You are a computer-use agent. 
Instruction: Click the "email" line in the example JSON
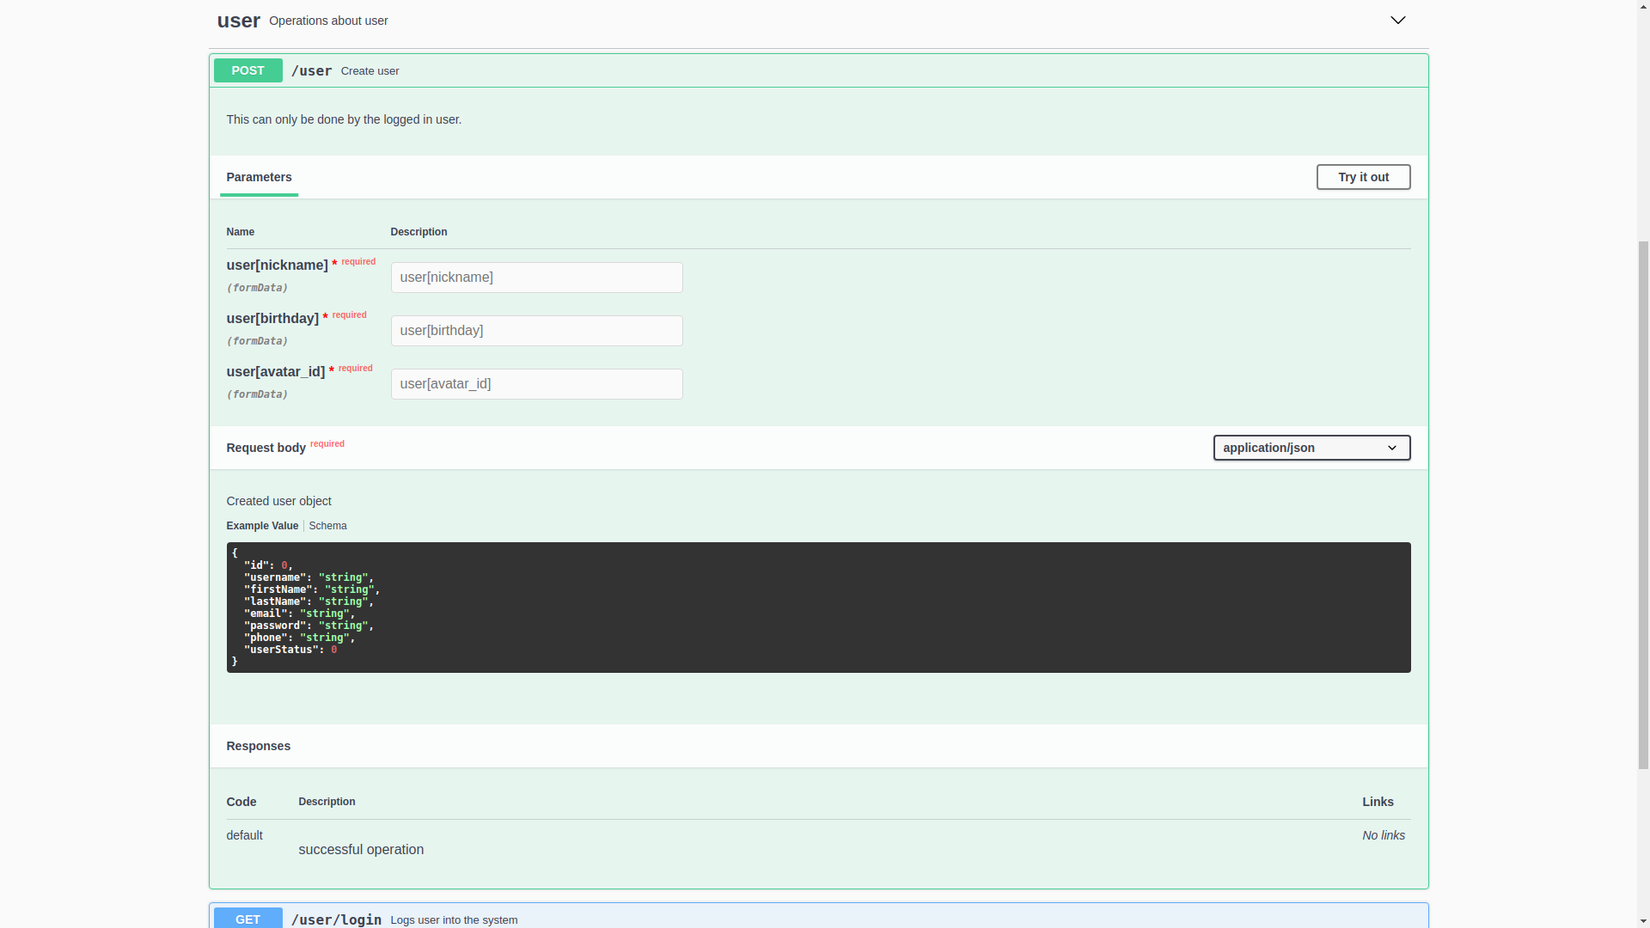point(299,613)
